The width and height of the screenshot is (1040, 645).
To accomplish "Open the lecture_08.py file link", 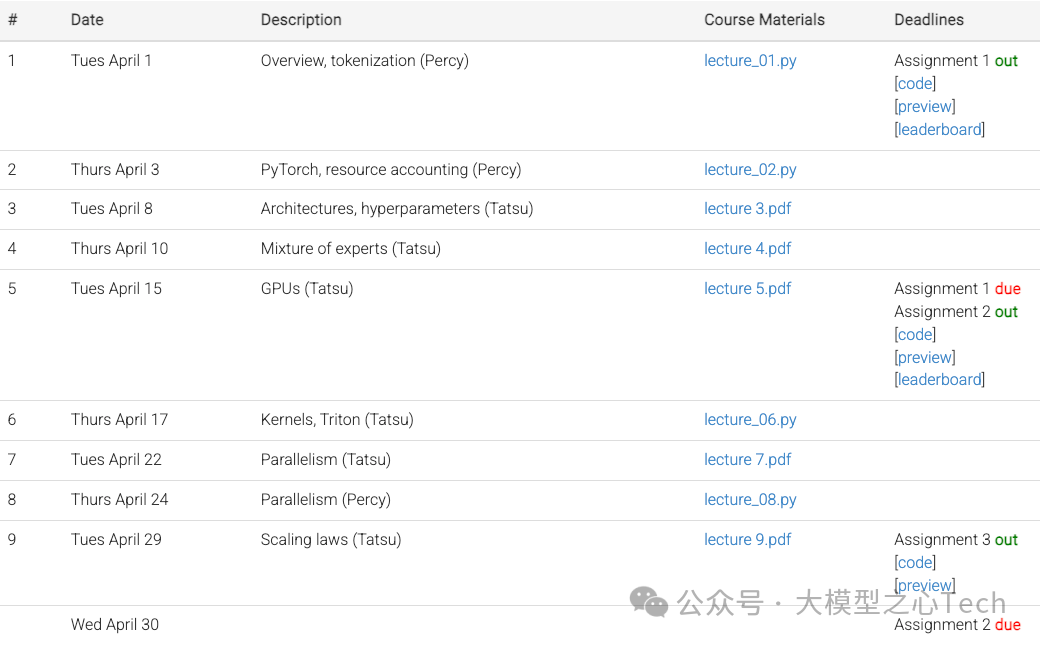I will (x=750, y=500).
